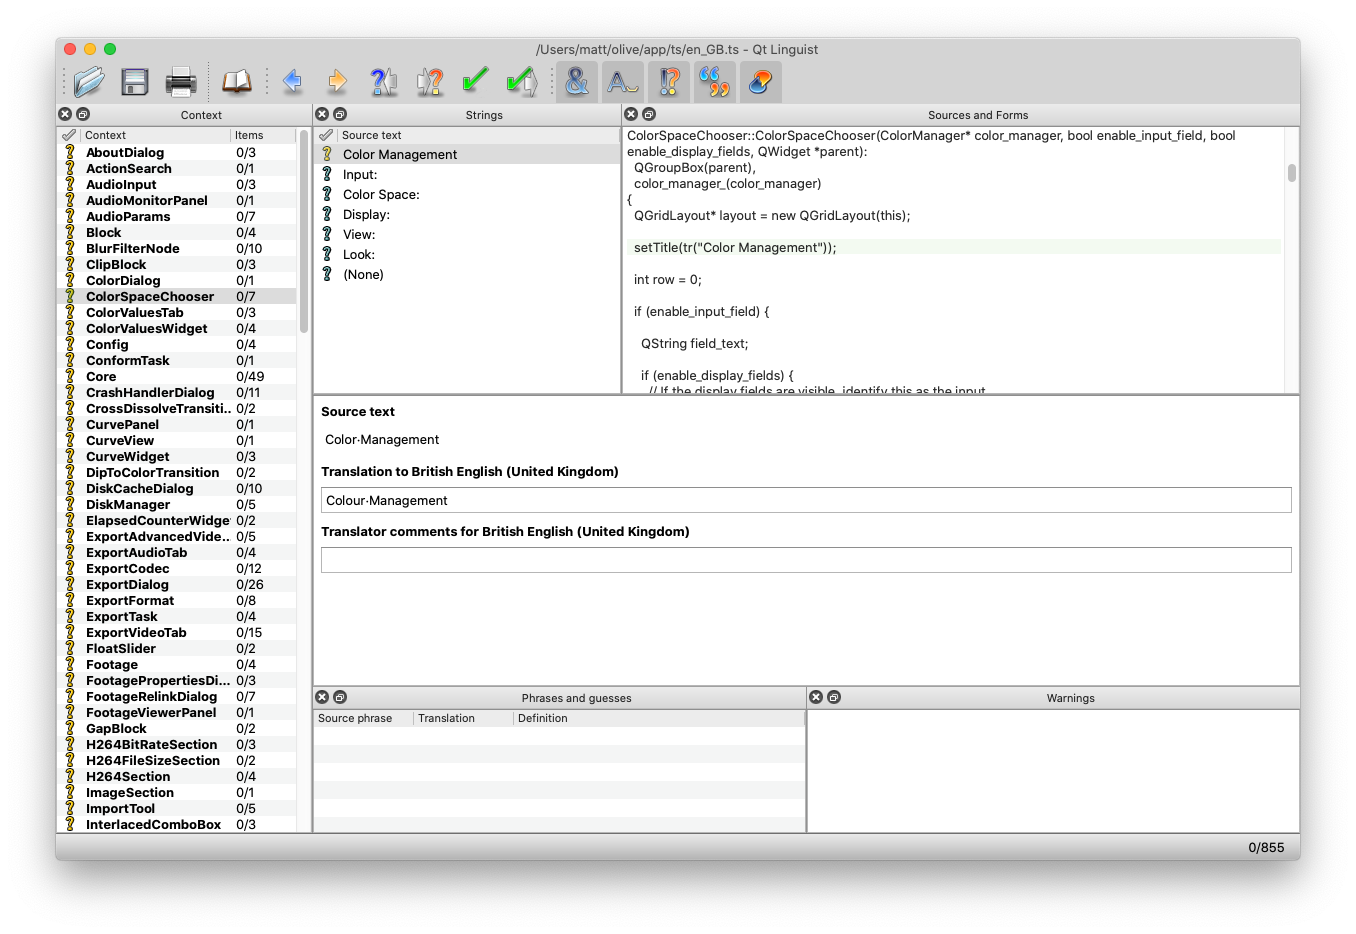
Task: Close the Warnings panel
Action: point(816,697)
